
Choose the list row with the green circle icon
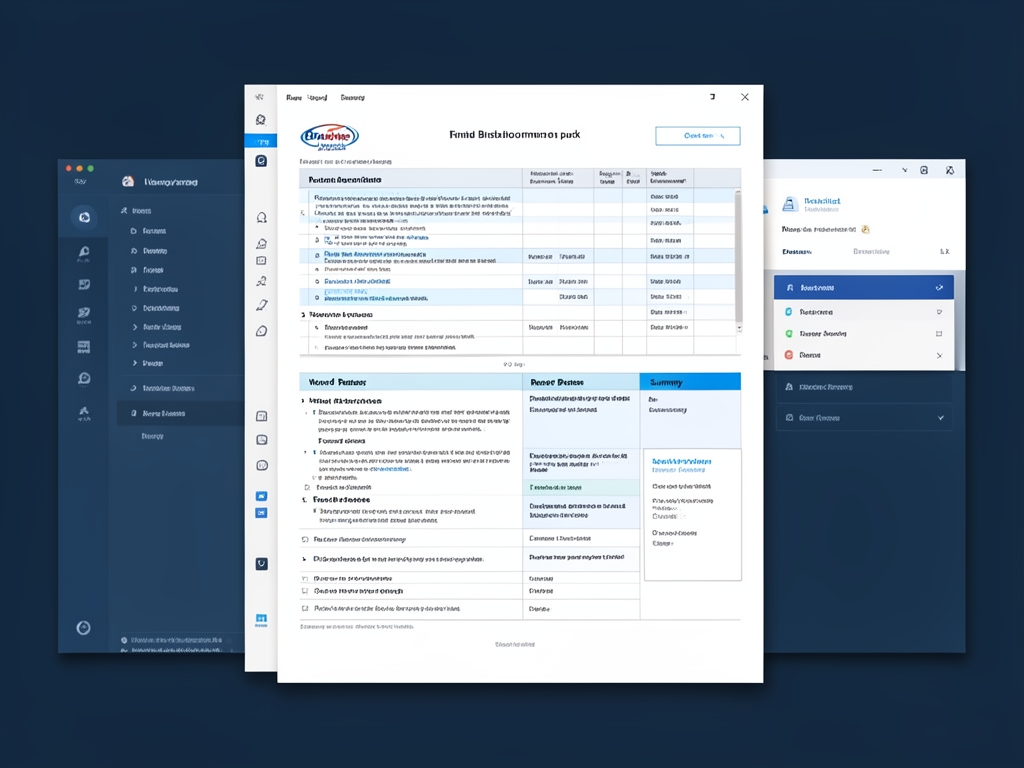click(x=863, y=334)
